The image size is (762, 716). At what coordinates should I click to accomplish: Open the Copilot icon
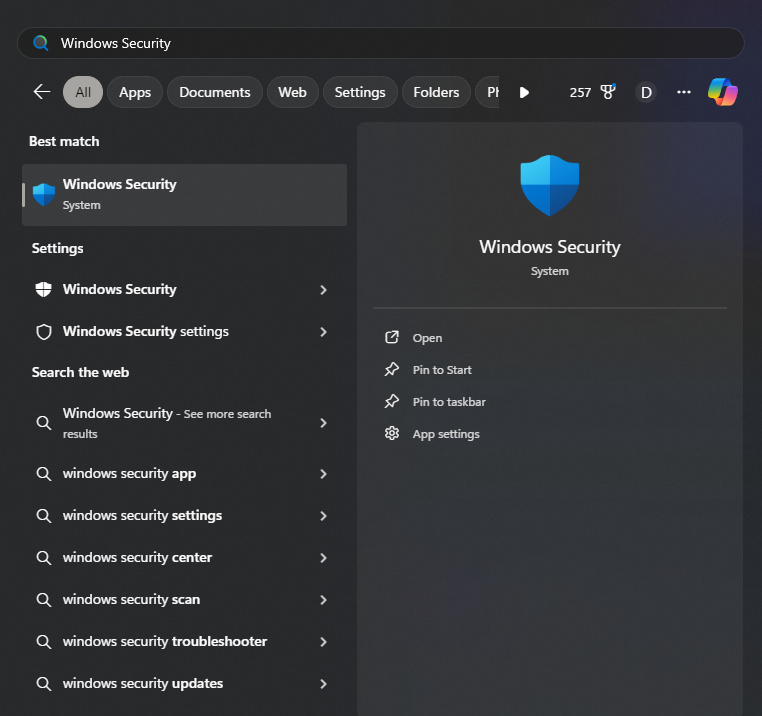coord(722,92)
